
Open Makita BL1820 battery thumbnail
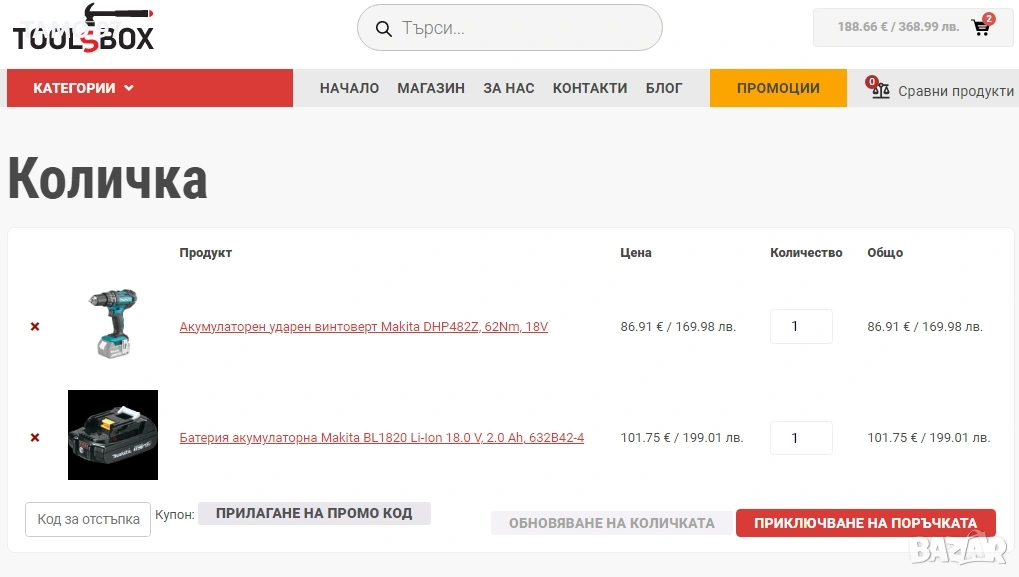click(x=113, y=435)
